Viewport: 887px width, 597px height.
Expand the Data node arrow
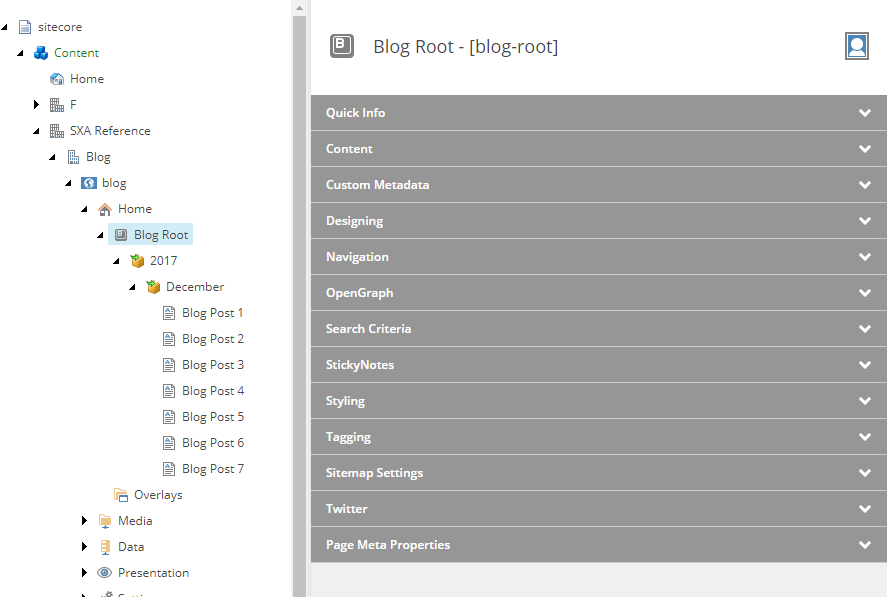click(x=84, y=547)
